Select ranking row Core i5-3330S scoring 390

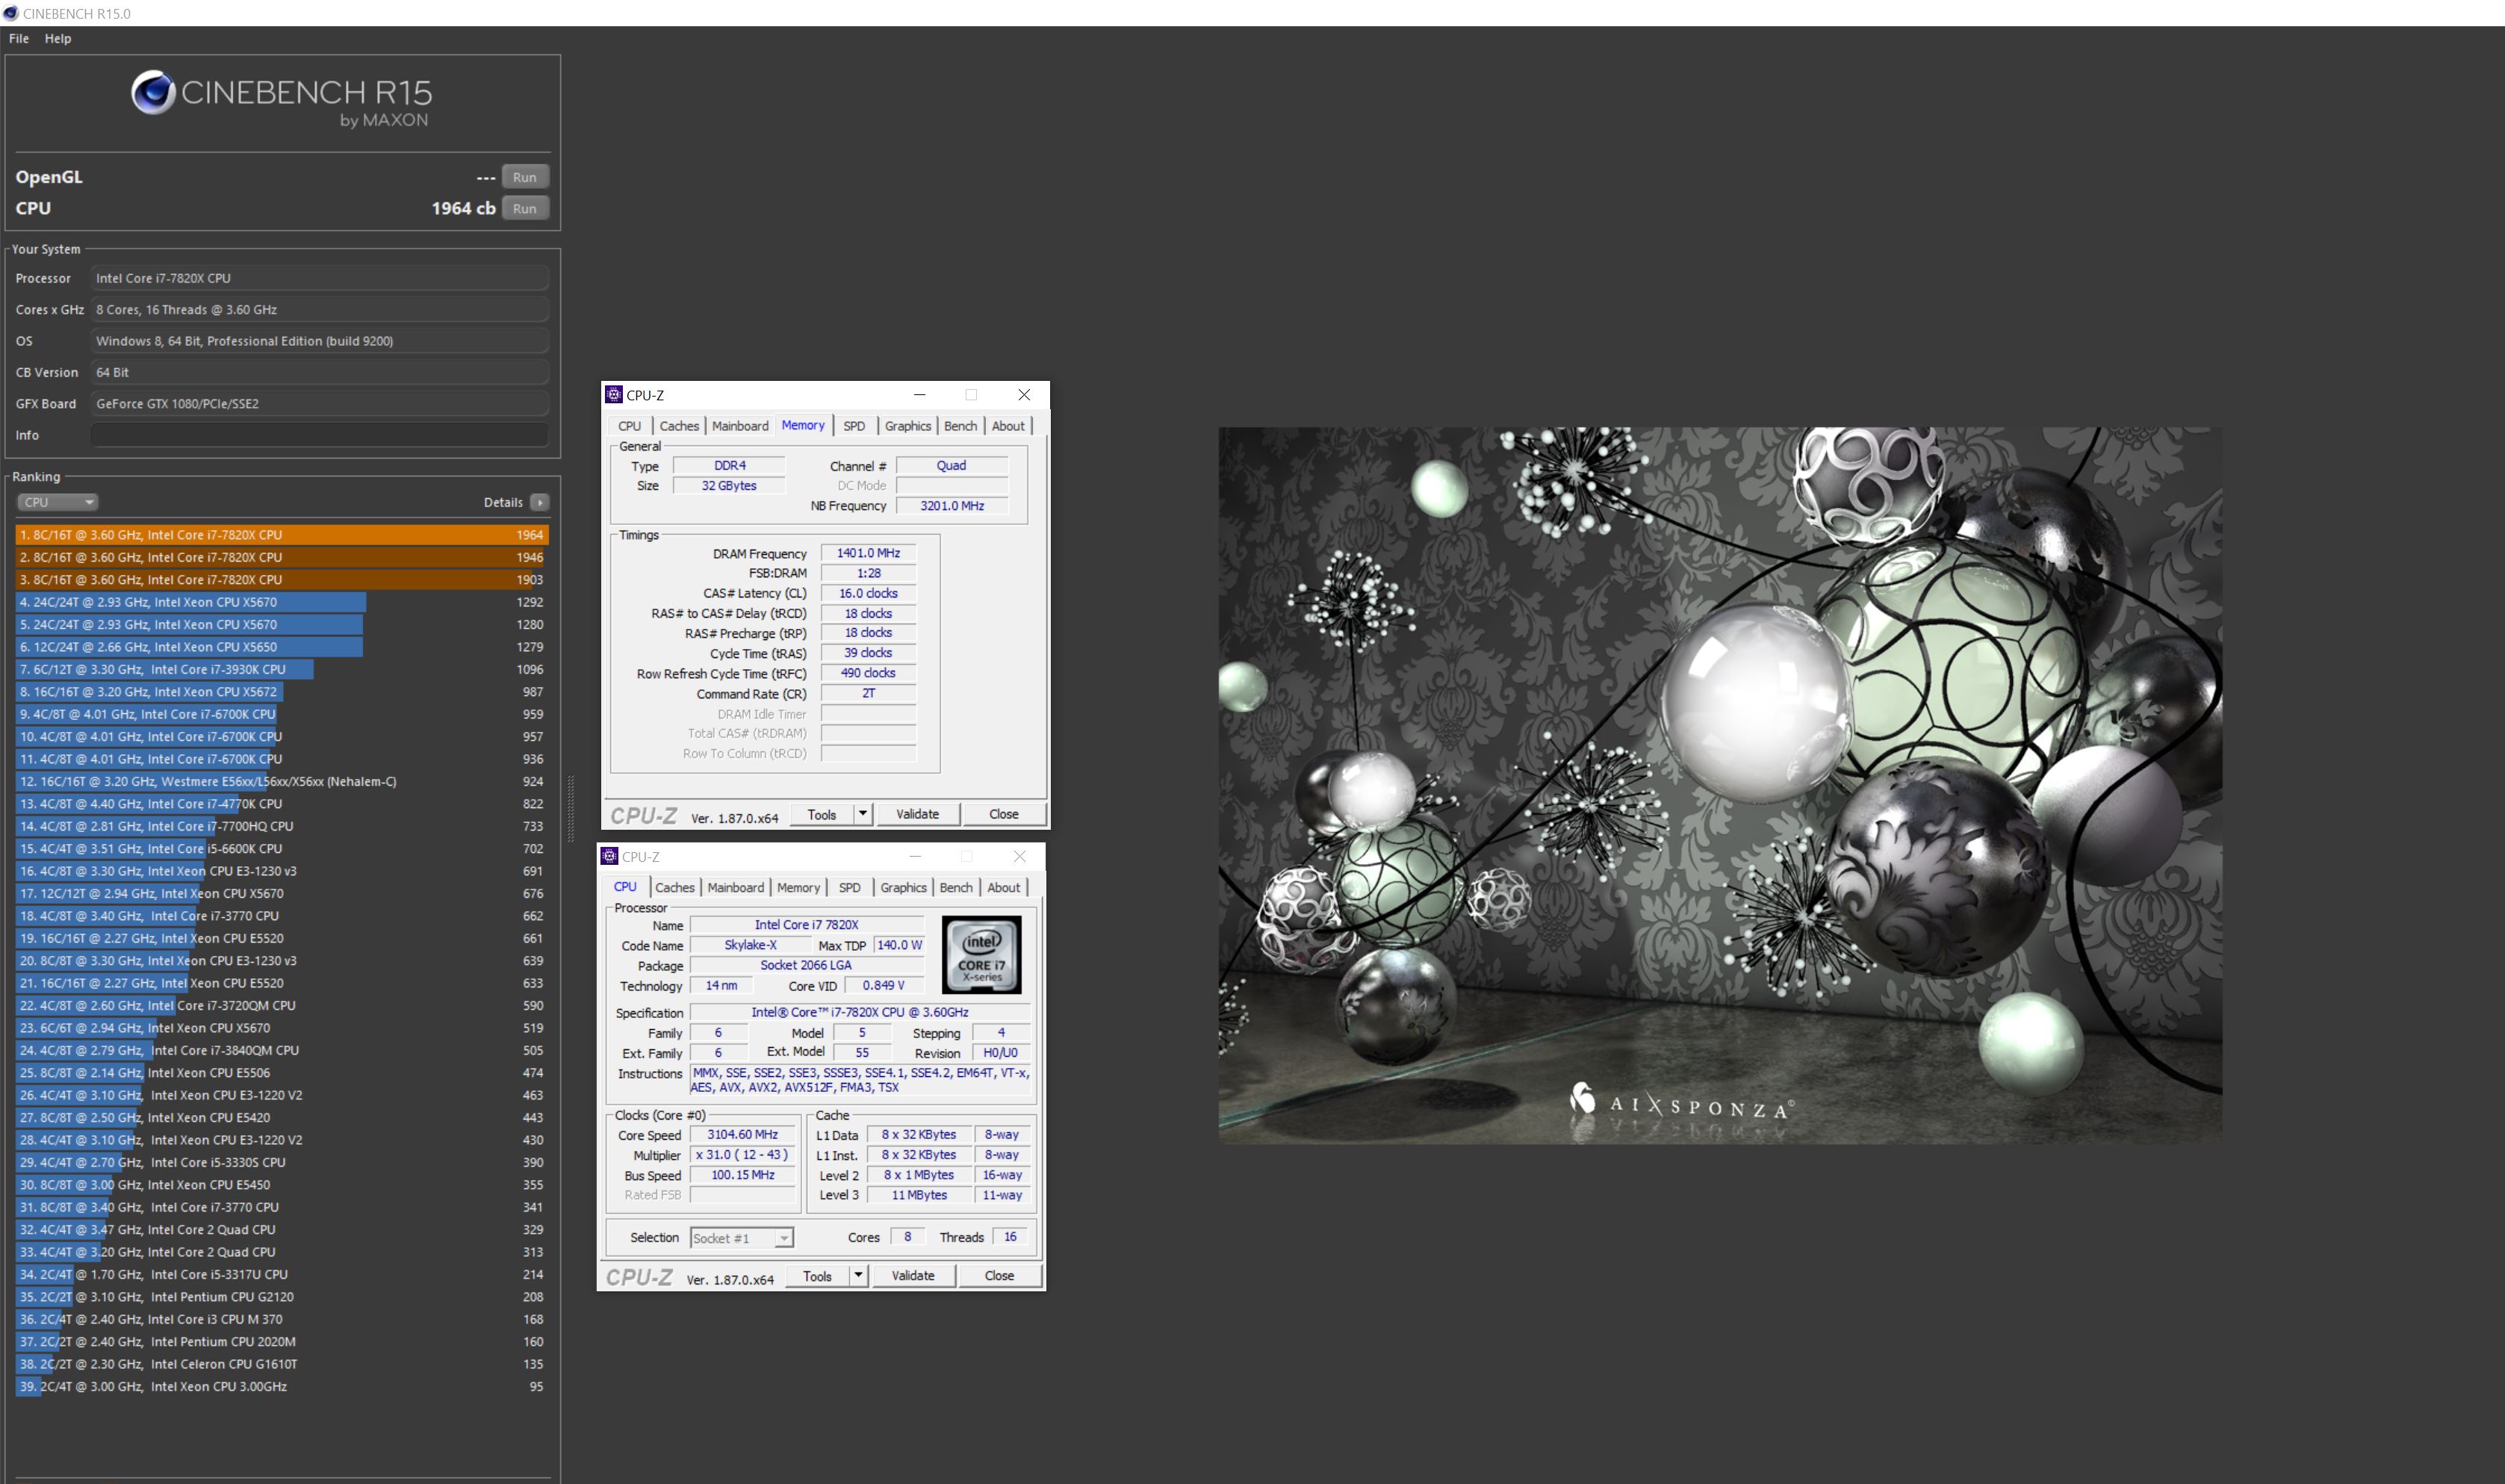(x=282, y=1162)
